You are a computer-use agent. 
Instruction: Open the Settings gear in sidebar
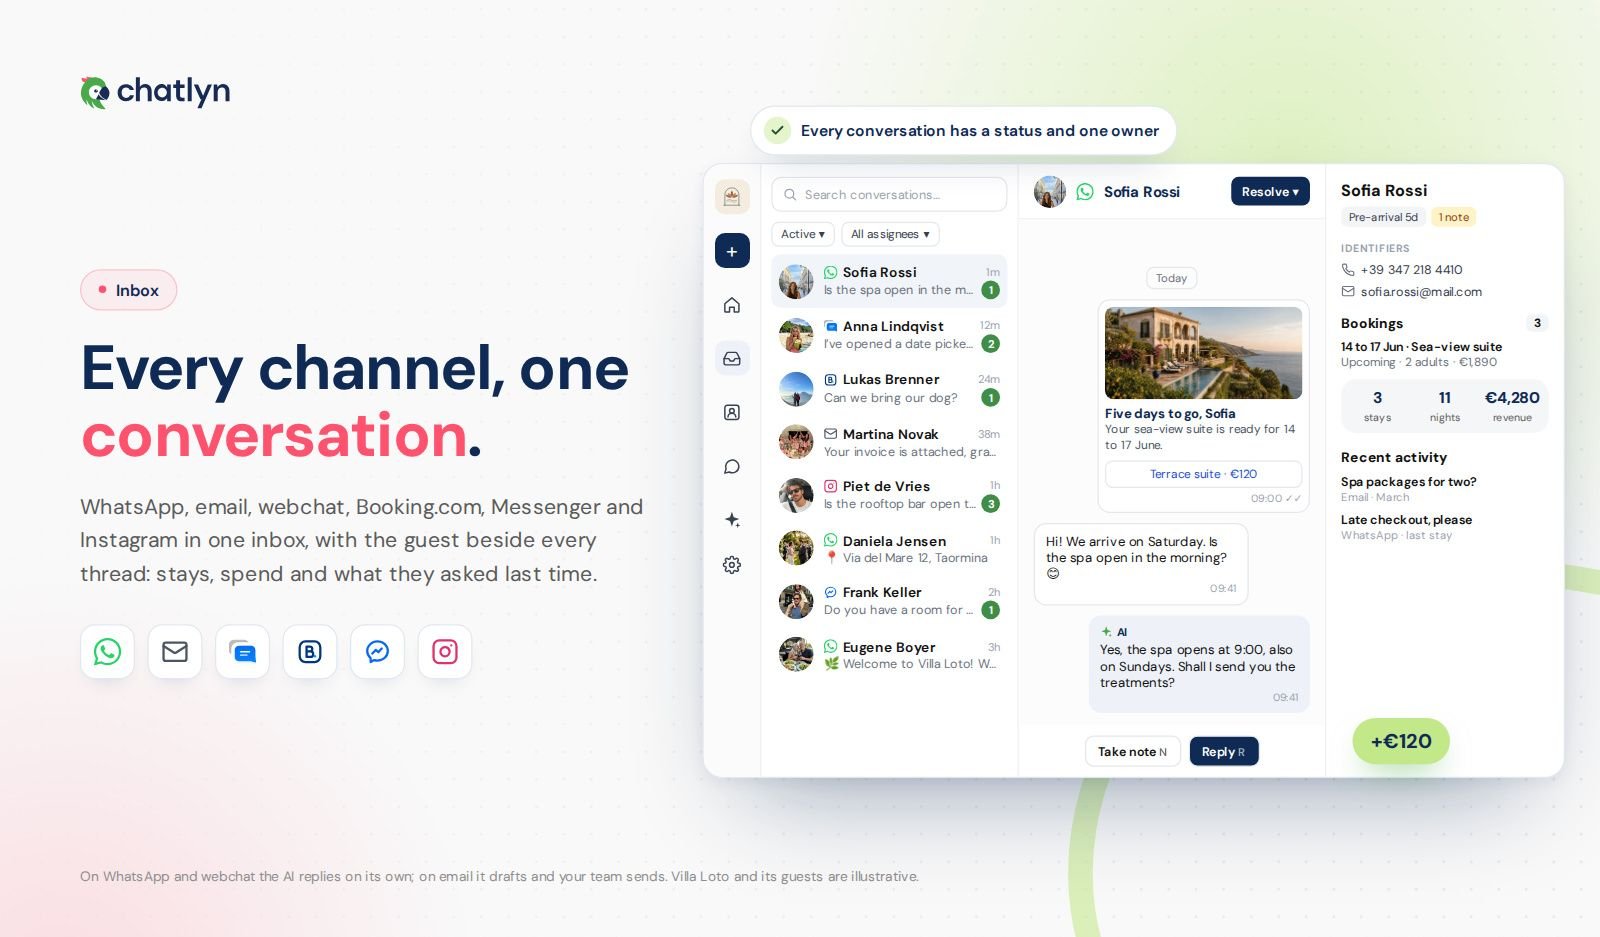pyautogui.click(x=732, y=565)
